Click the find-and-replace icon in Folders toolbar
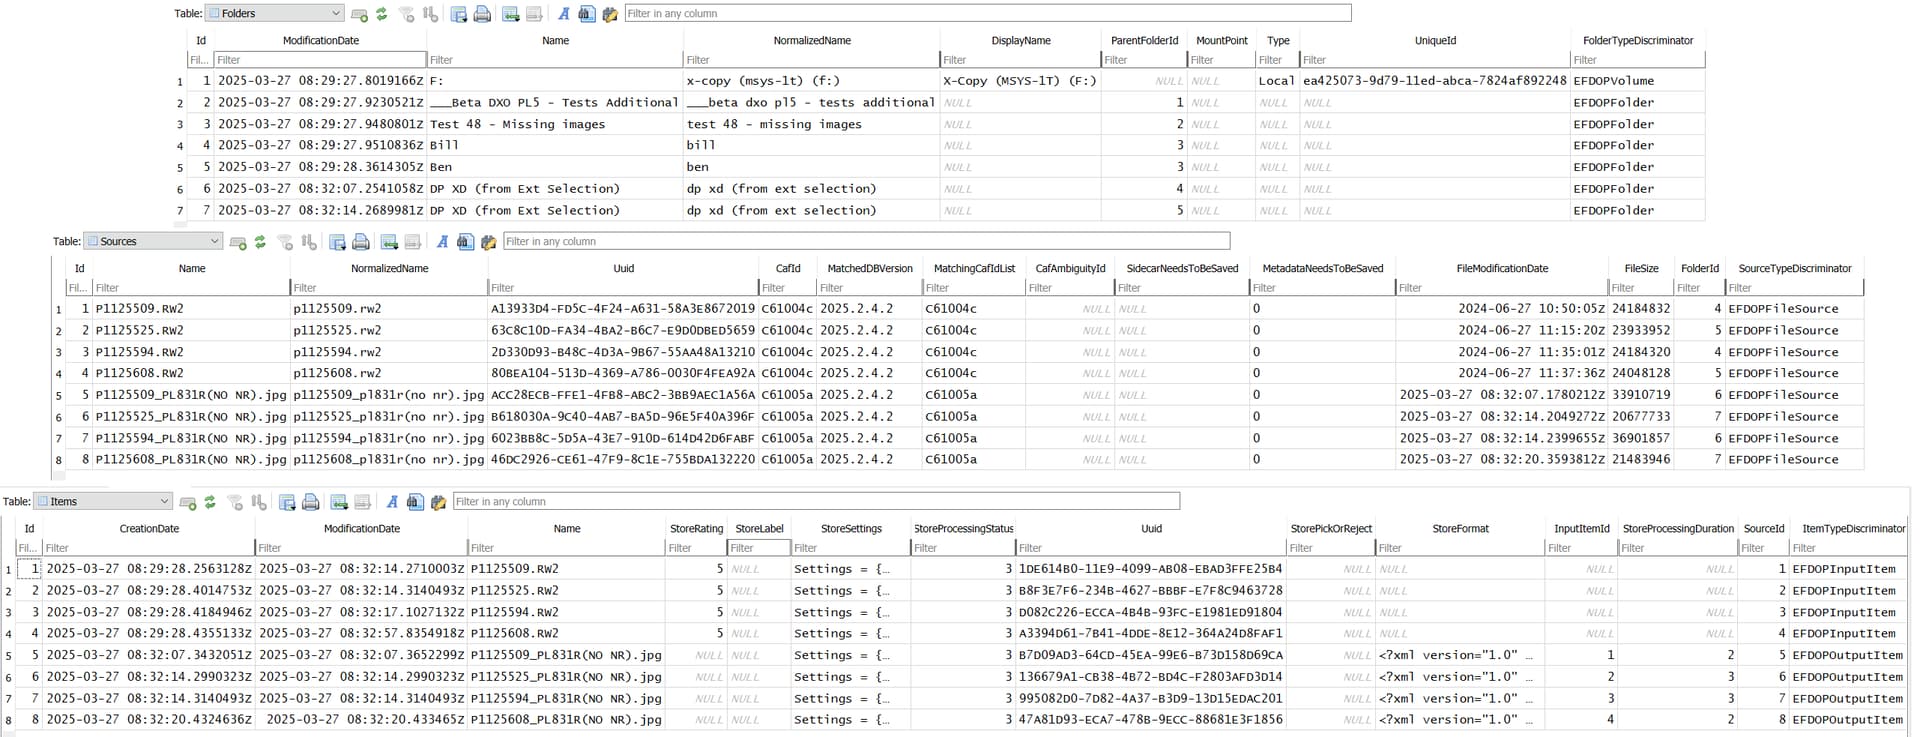1920x737 pixels. coord(610,14)
